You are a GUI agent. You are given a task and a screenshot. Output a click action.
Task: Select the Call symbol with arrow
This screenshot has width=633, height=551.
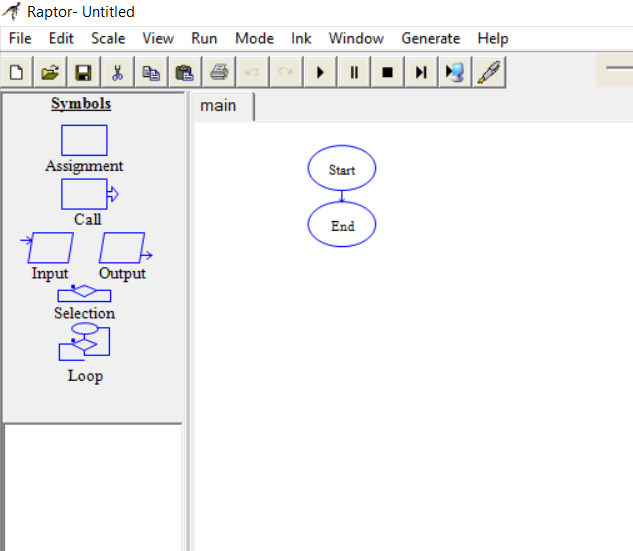(90, 194)
